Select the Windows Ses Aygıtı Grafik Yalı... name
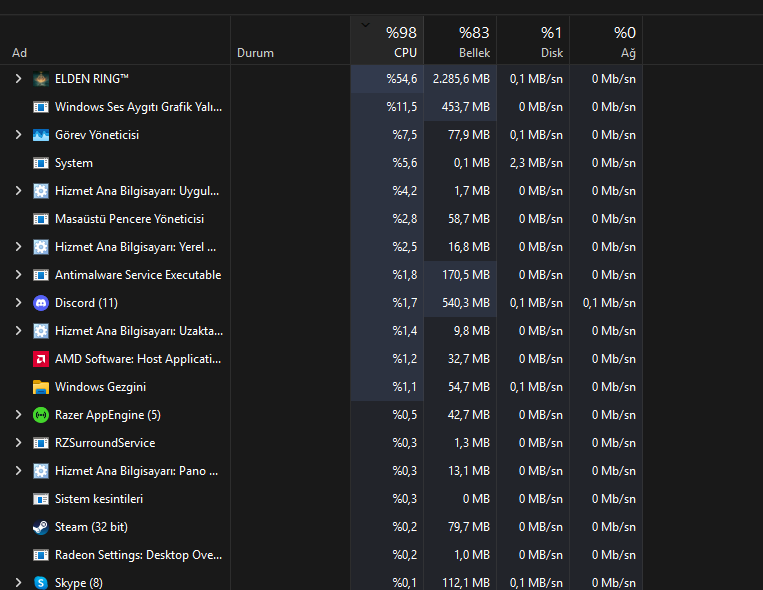763x590 pixels. (138, 107)
